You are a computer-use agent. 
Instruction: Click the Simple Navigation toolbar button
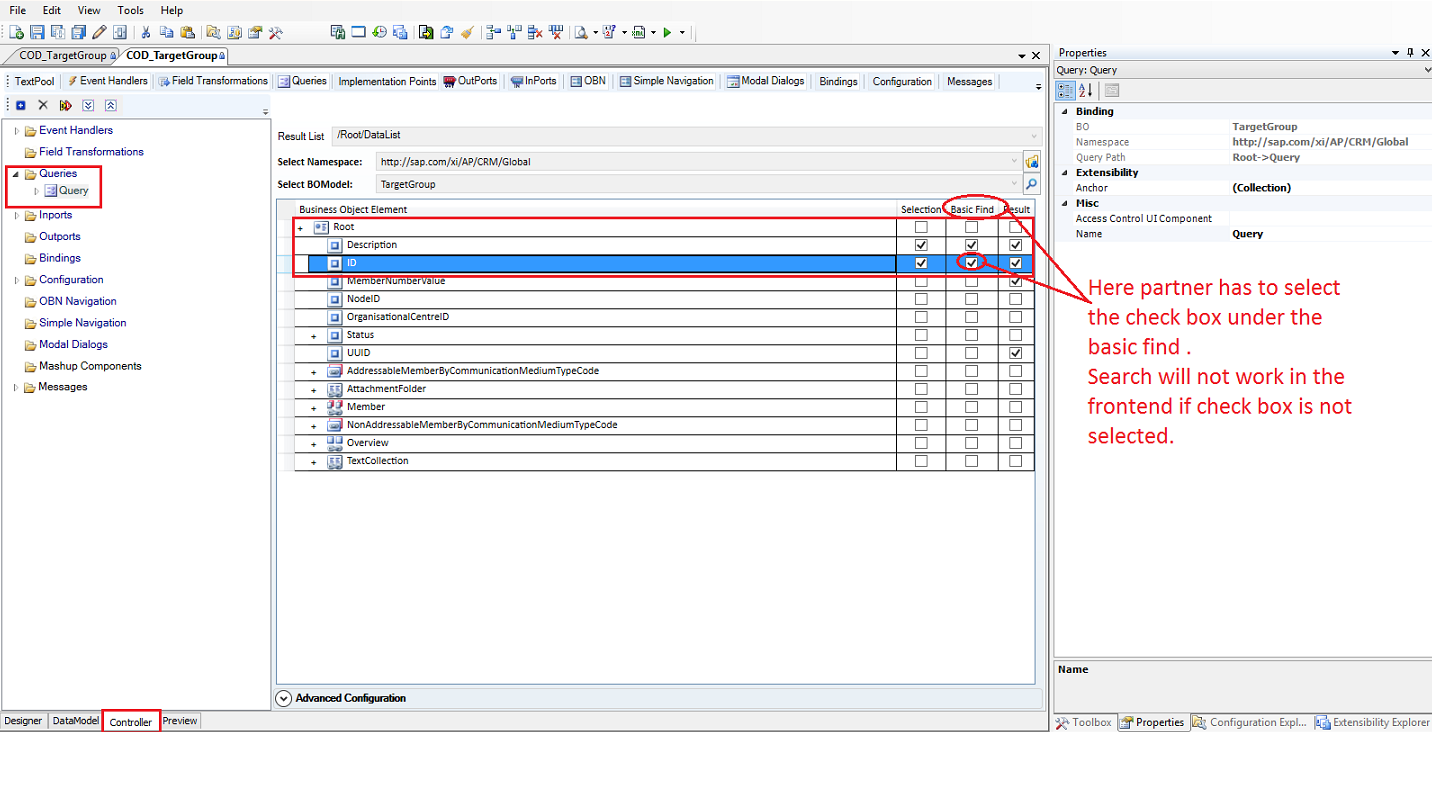point(666,81)
